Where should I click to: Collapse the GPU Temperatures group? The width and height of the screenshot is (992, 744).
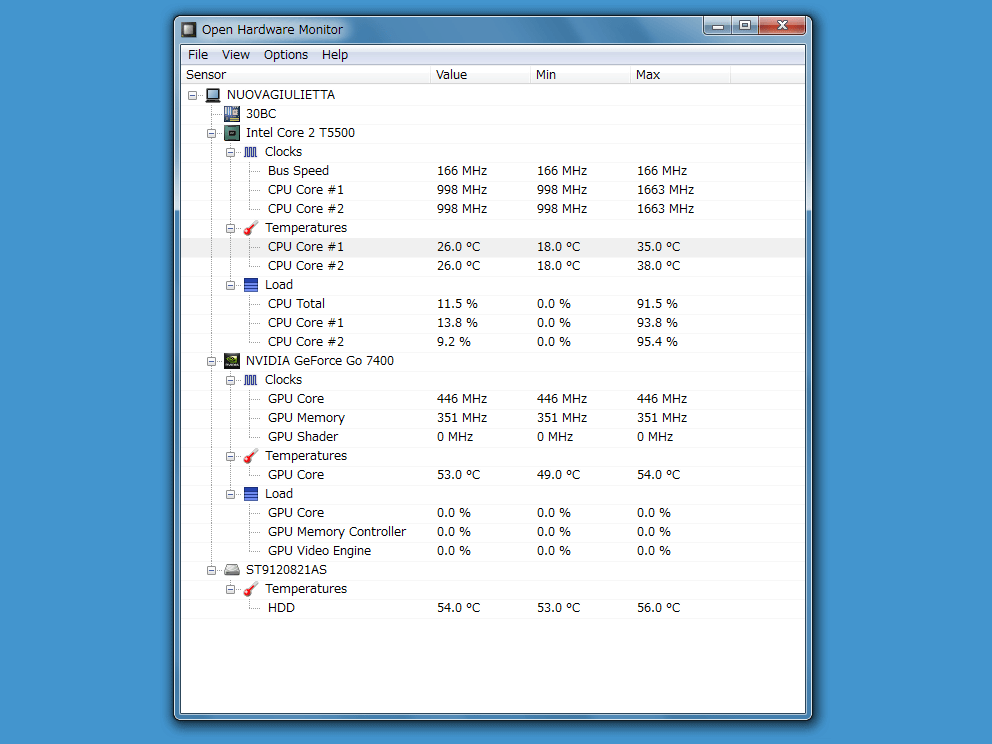pos(230,456)
